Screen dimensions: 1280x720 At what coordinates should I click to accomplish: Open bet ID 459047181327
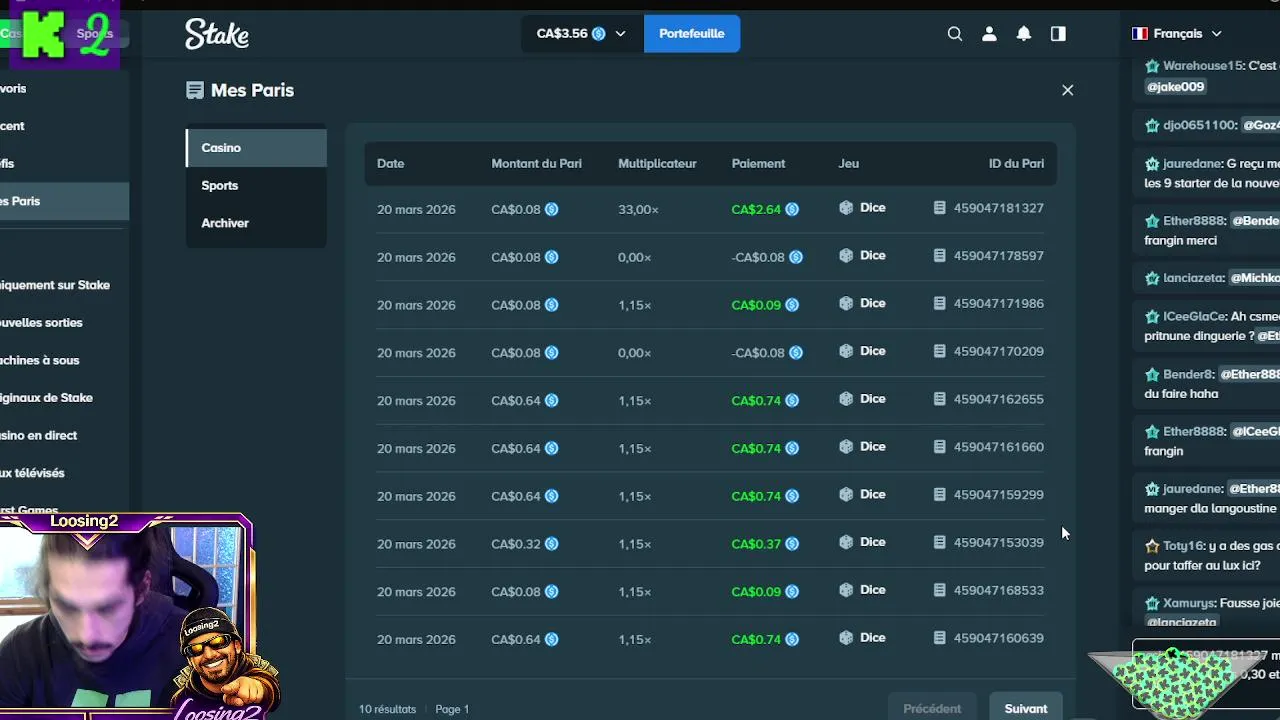[989, 208]
